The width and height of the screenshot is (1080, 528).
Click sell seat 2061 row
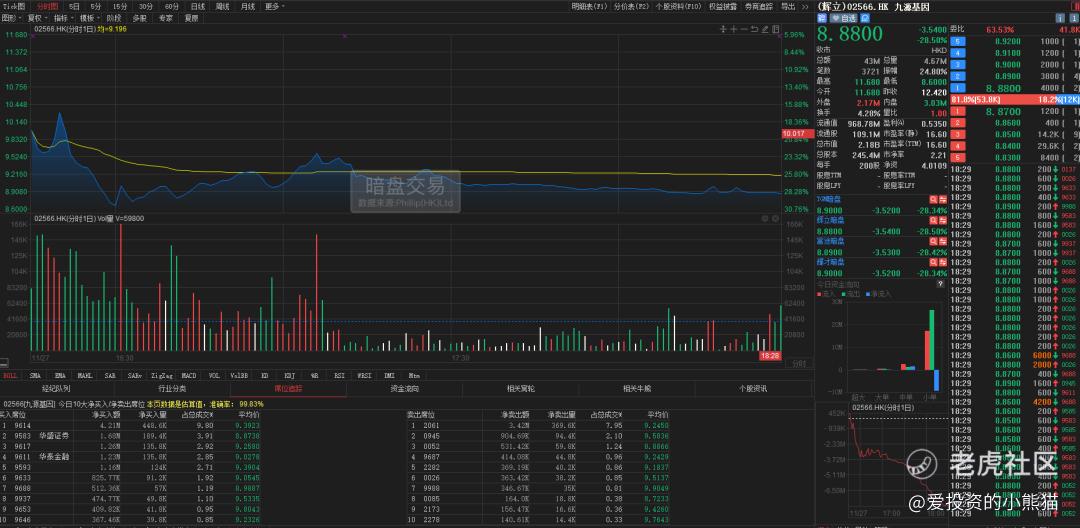(538, 425)
